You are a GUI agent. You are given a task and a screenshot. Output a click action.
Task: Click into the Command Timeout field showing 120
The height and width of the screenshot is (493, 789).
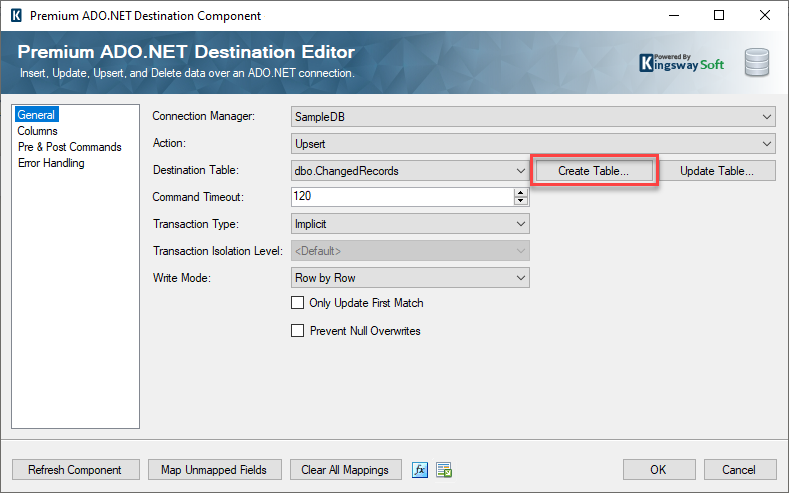tap(403, 197)
